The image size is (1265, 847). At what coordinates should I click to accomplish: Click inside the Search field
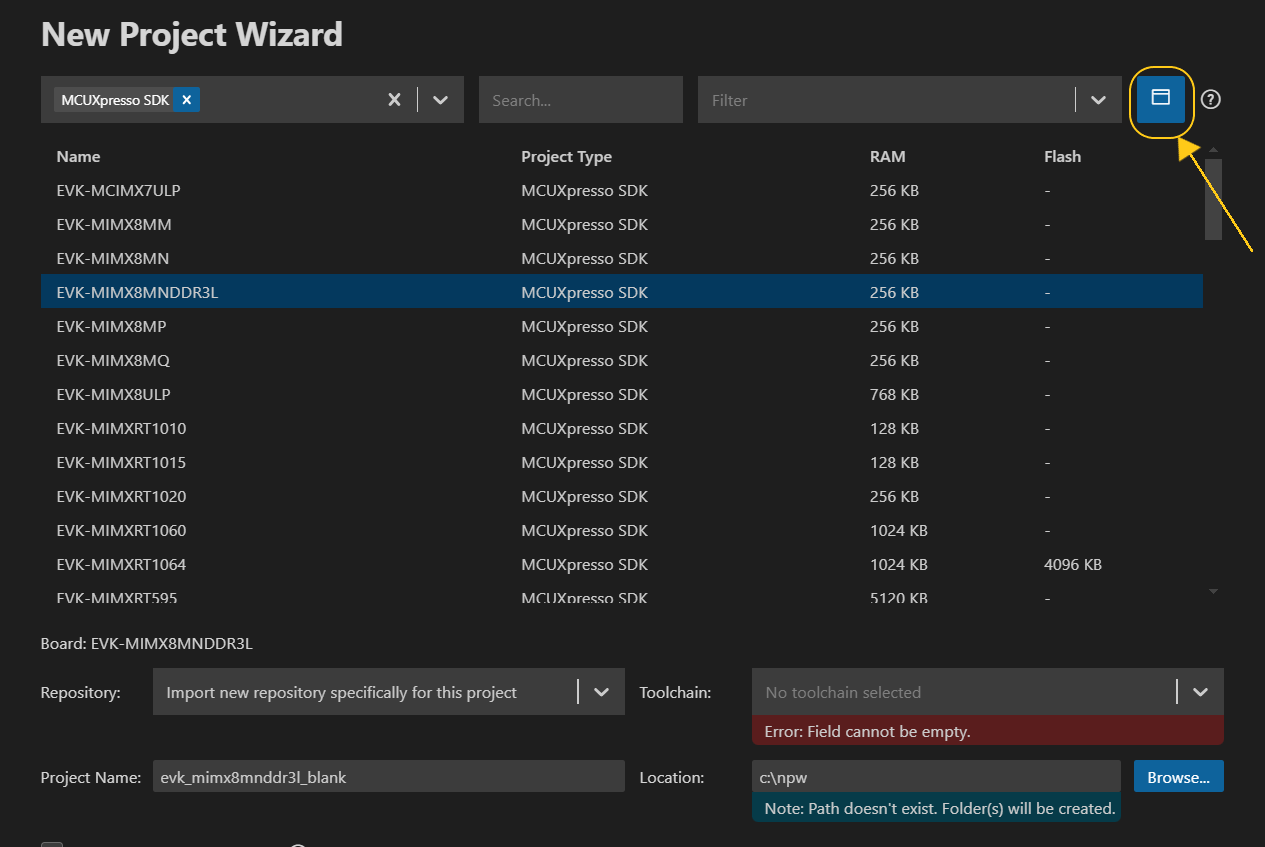click(580, 99)
